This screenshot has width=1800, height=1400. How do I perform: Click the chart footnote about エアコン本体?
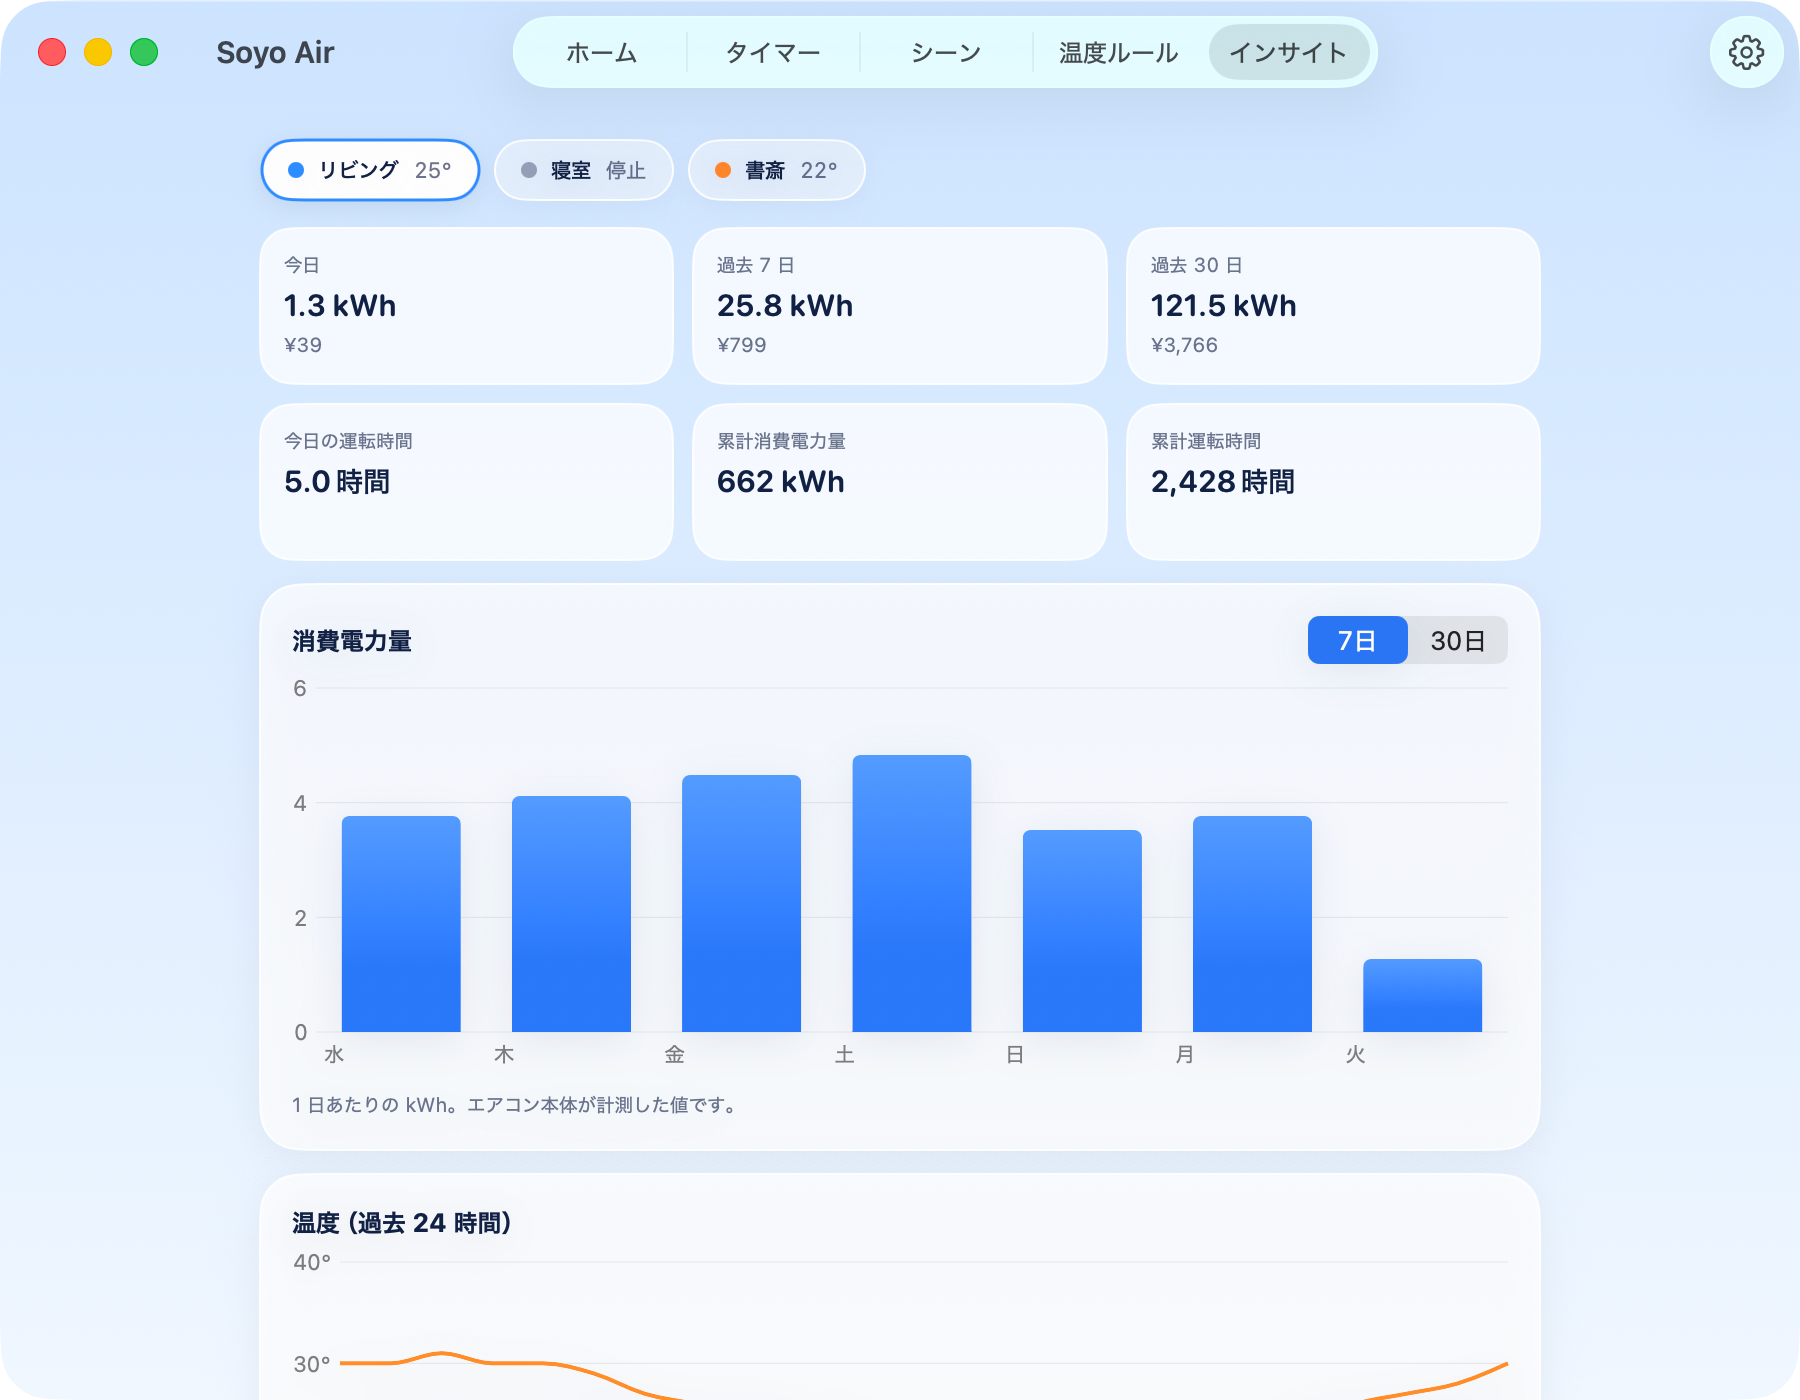pyautogui.click(x=516, y=1105)
